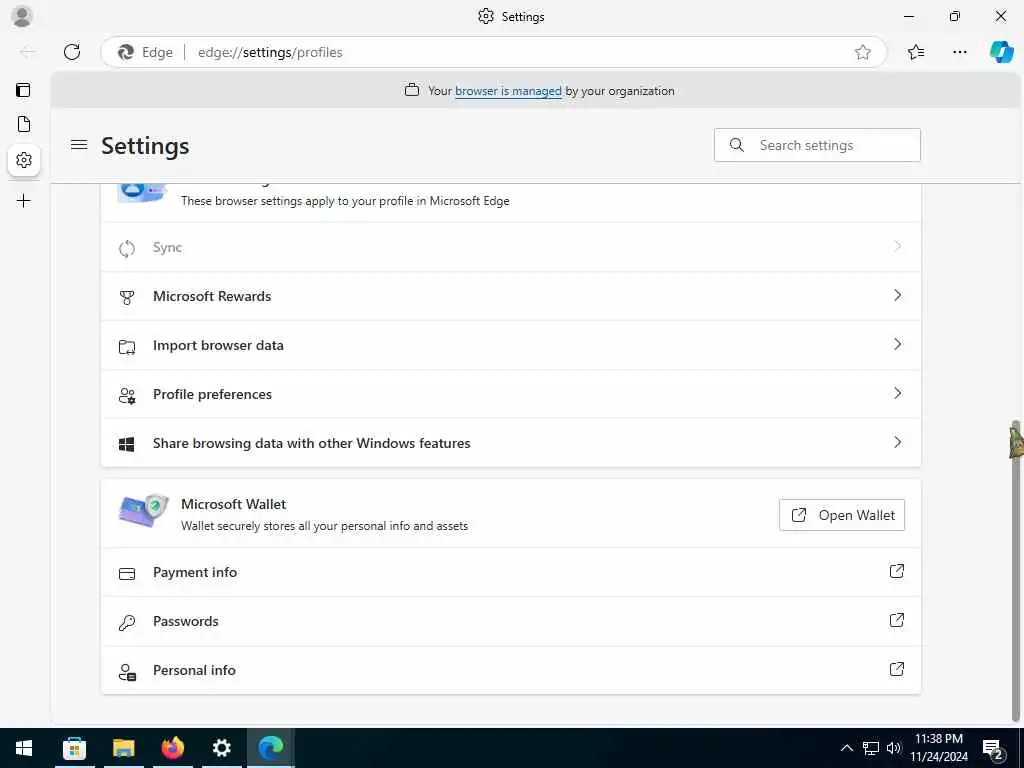Viewport: 1024px width, 768px height.
Task: Click the Passwords key icon
Action: point(127,622)
